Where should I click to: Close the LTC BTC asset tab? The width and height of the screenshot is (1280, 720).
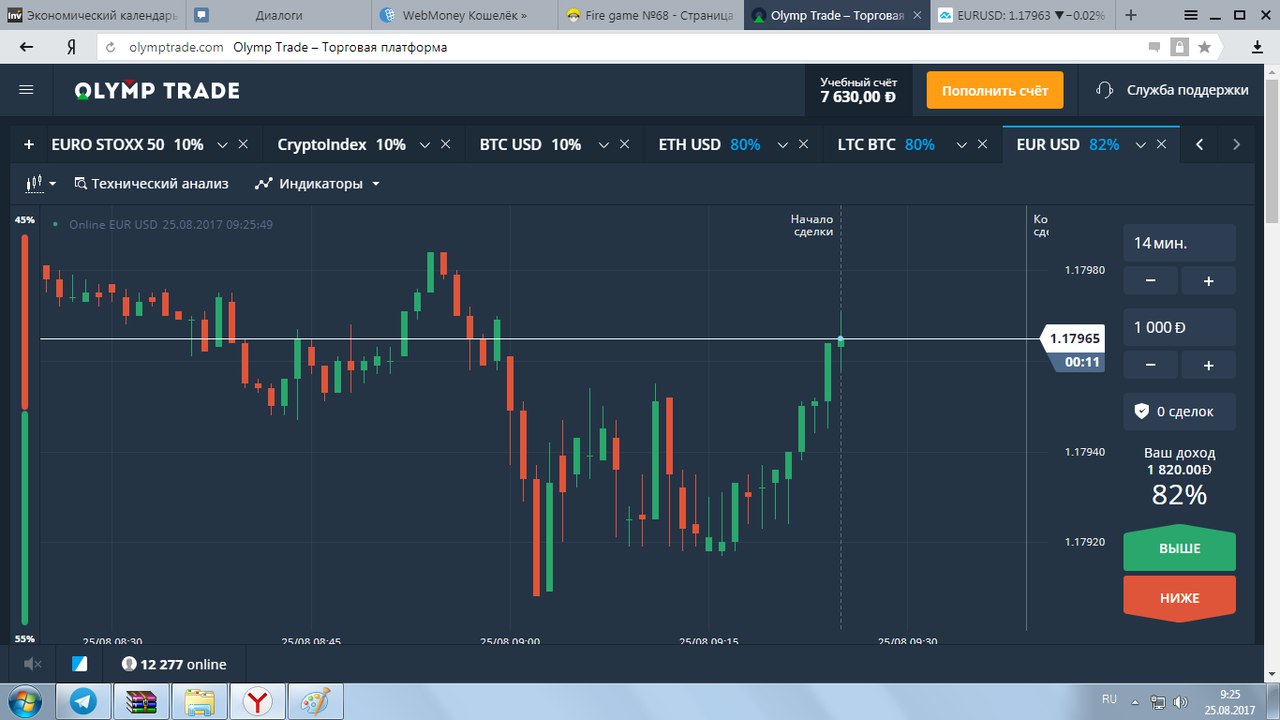click(x=983, y=144)
